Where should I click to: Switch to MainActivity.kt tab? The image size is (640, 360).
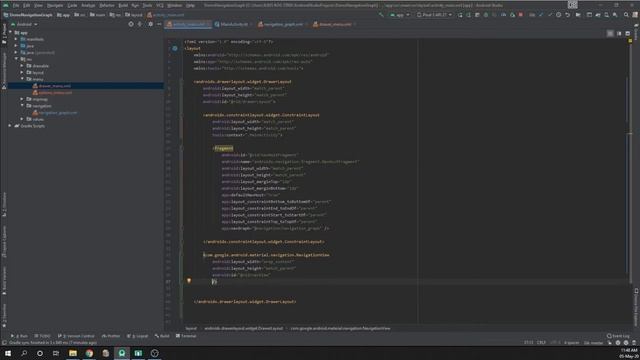click(x=233, y=24)
